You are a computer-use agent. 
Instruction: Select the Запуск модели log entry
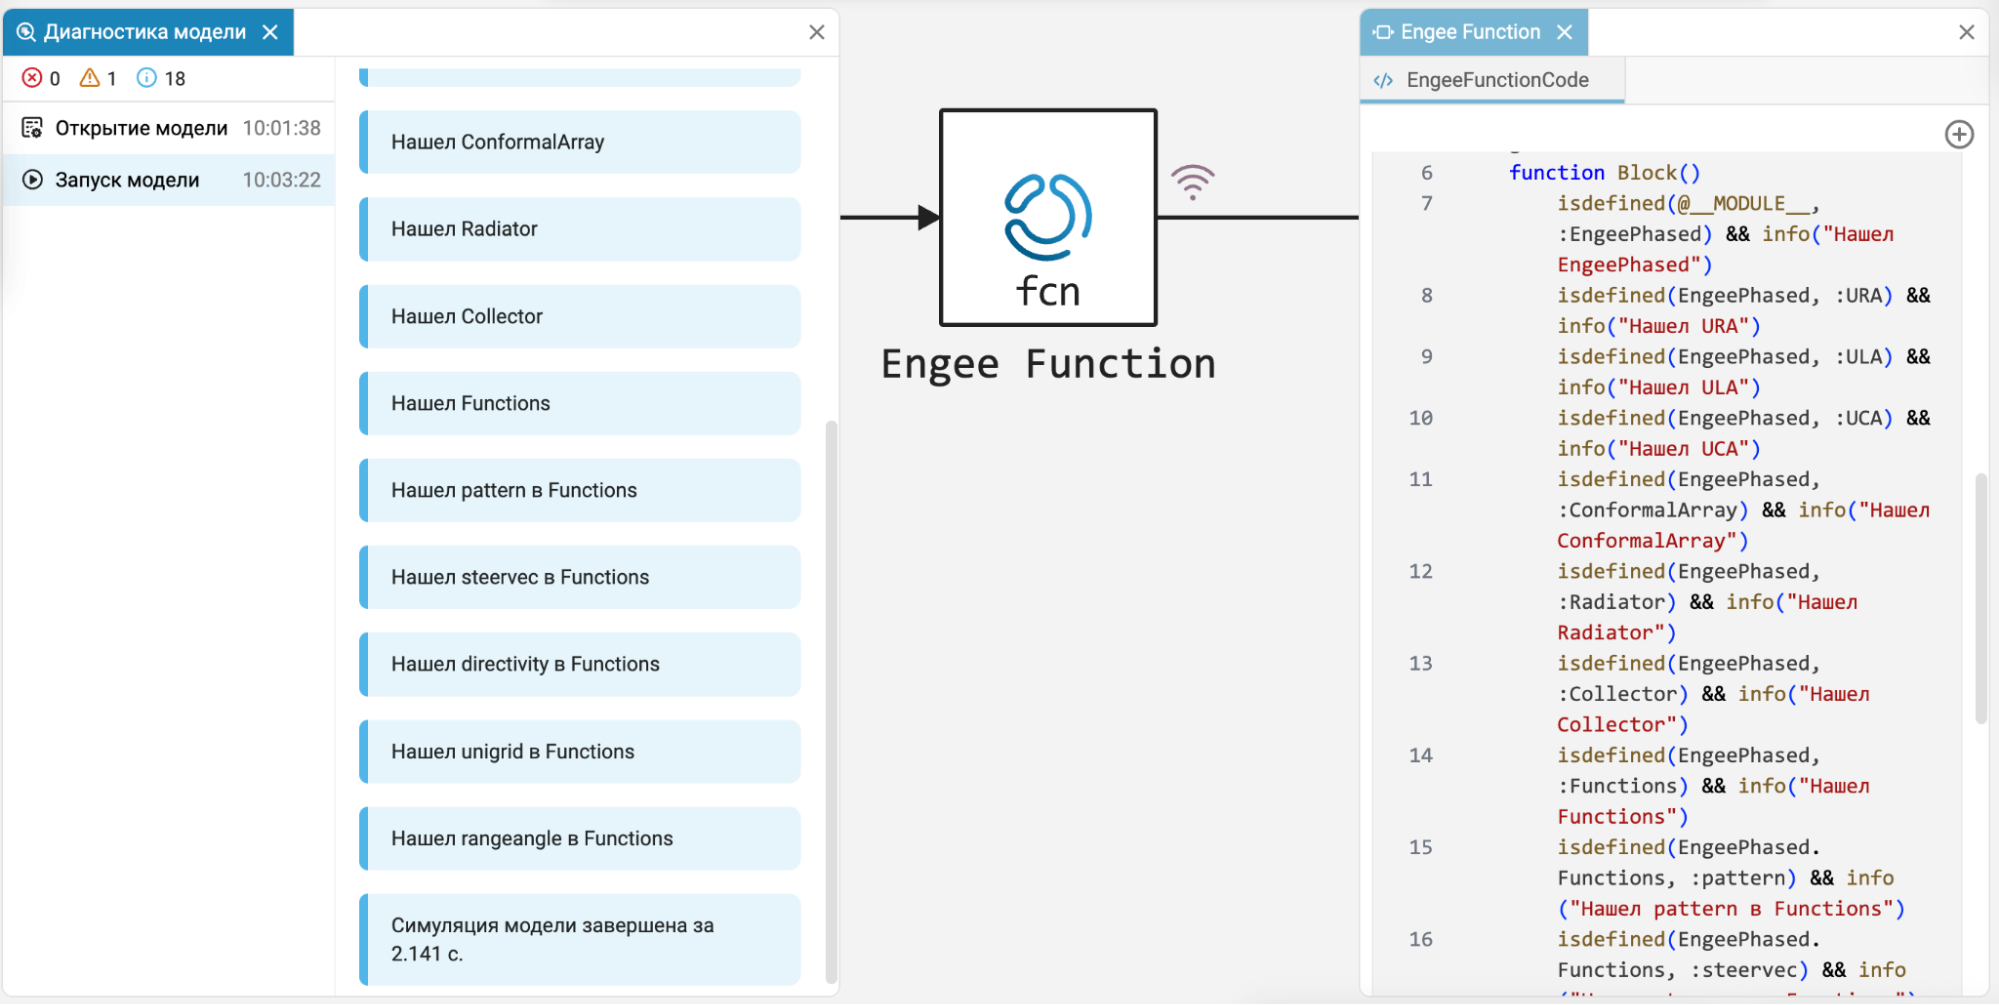click(x=170, y=180)
